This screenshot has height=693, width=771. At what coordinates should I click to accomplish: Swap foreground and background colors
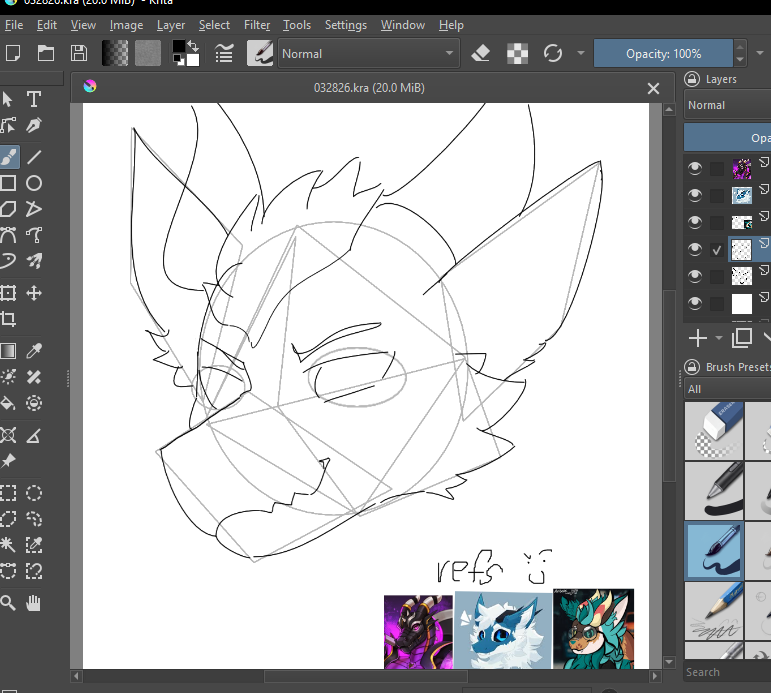pyautogui.click(x=193, y=47)
